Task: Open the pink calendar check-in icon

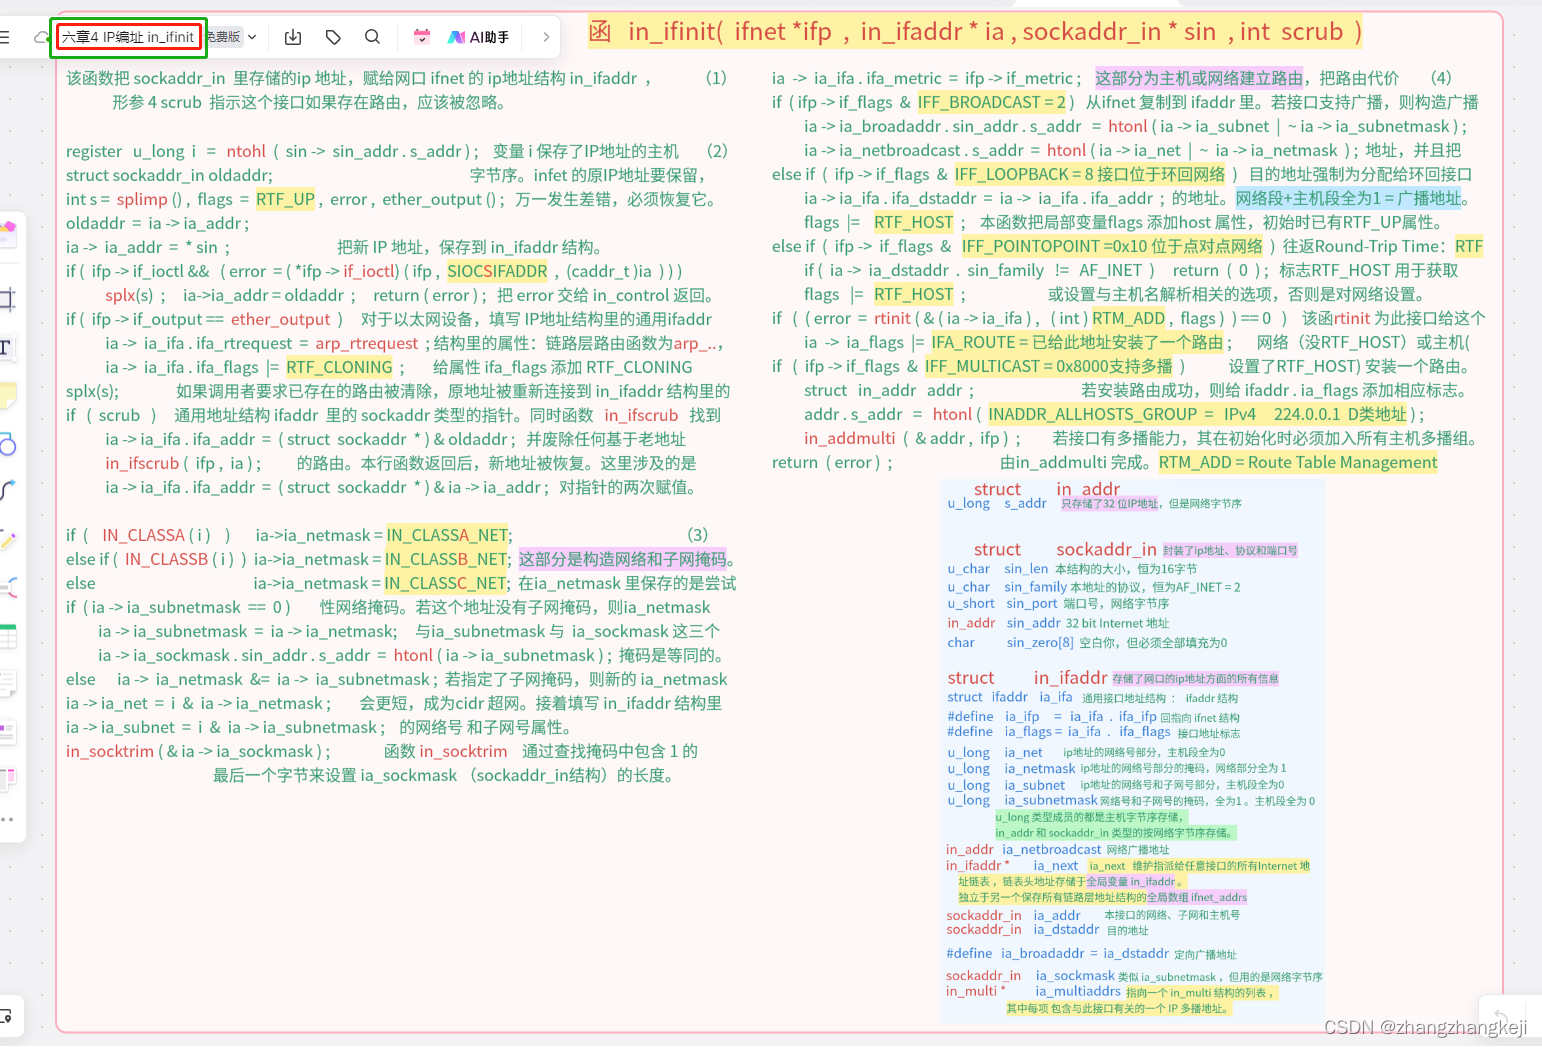Action: click(x=422, y=37)
